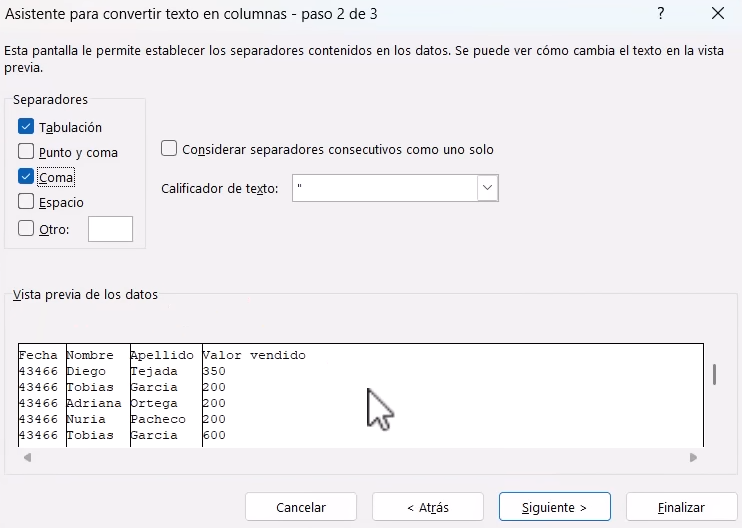Click the Nuria cell in the preview
742x528 pixels.
86,419
